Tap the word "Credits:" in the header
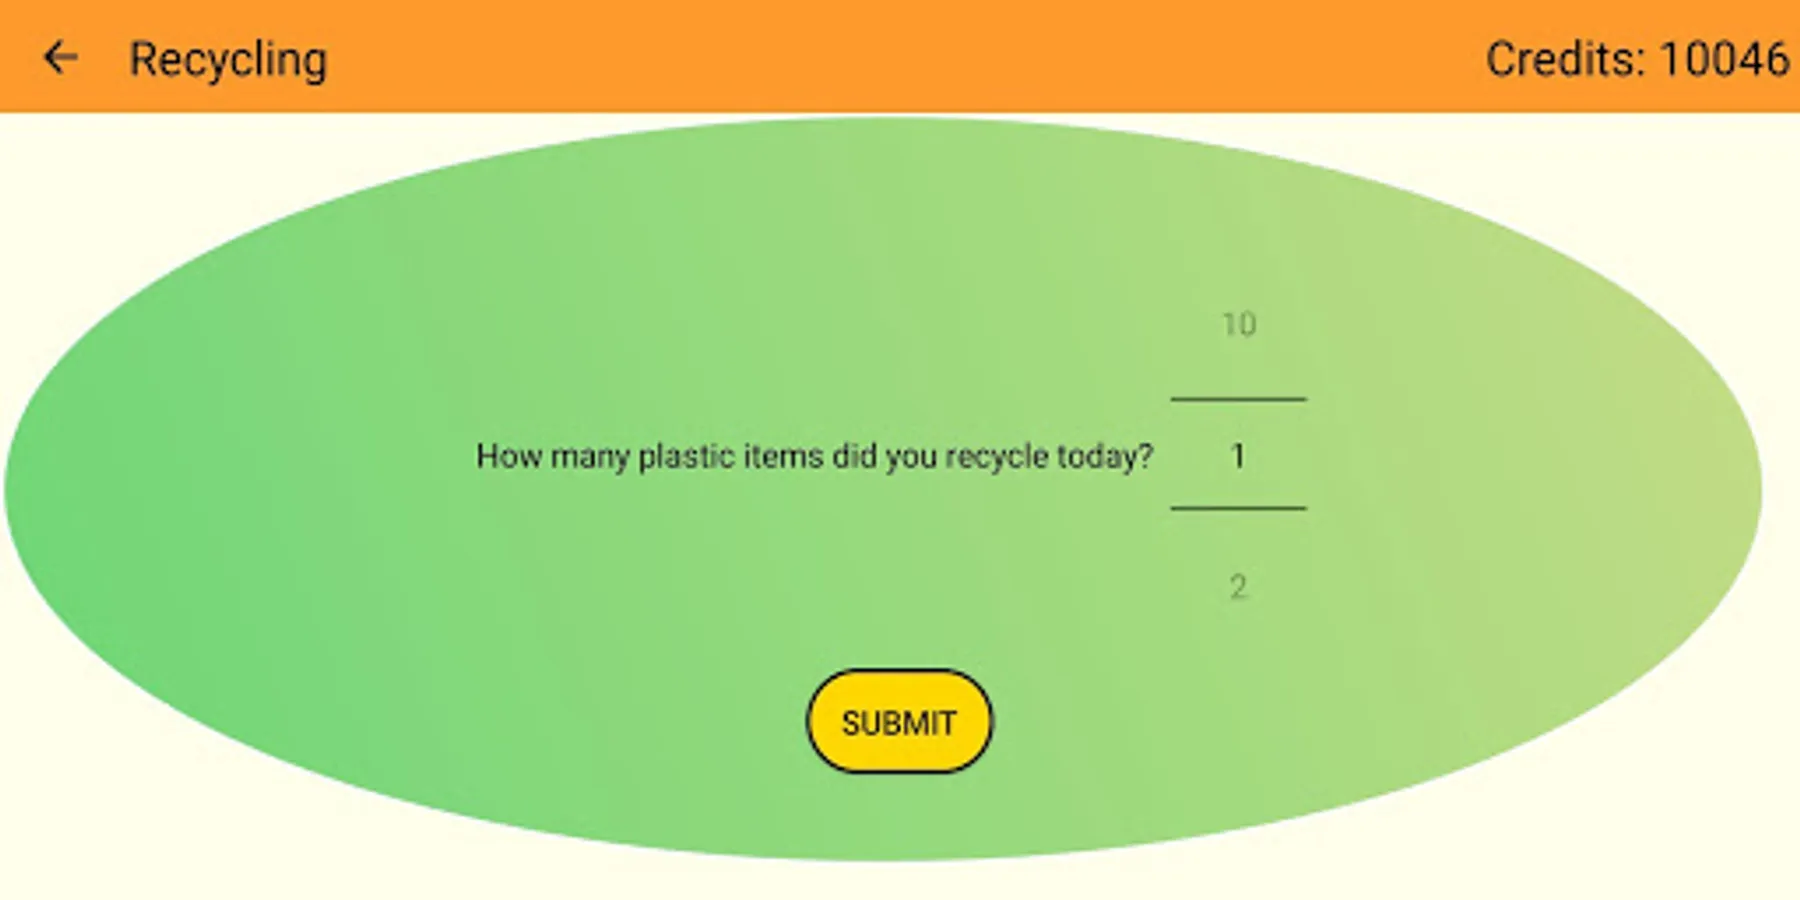 click(x=1565, y=59)
